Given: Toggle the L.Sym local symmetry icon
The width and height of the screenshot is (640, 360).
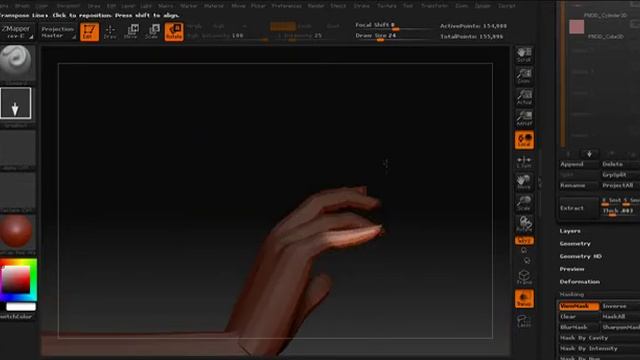Looking at the screenshot, I should [x=524, y=162].
